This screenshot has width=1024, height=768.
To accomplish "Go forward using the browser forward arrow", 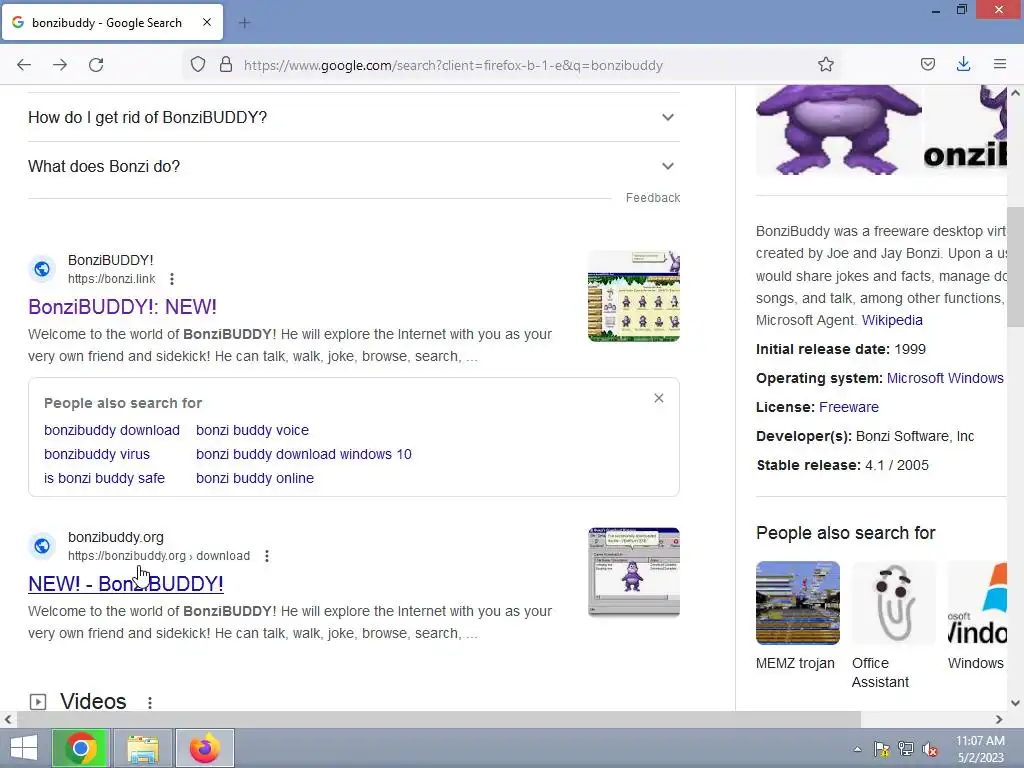I will [x=60, y=65].
